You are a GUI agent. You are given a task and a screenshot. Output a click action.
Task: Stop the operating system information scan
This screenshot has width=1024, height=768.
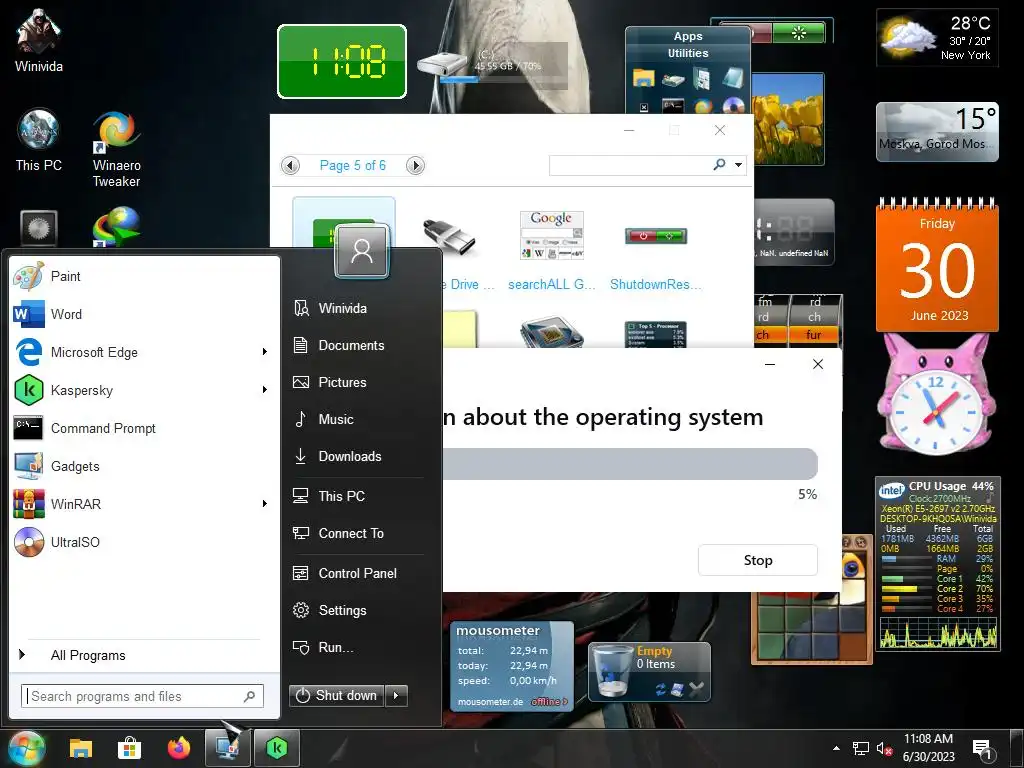pos(758,560)
